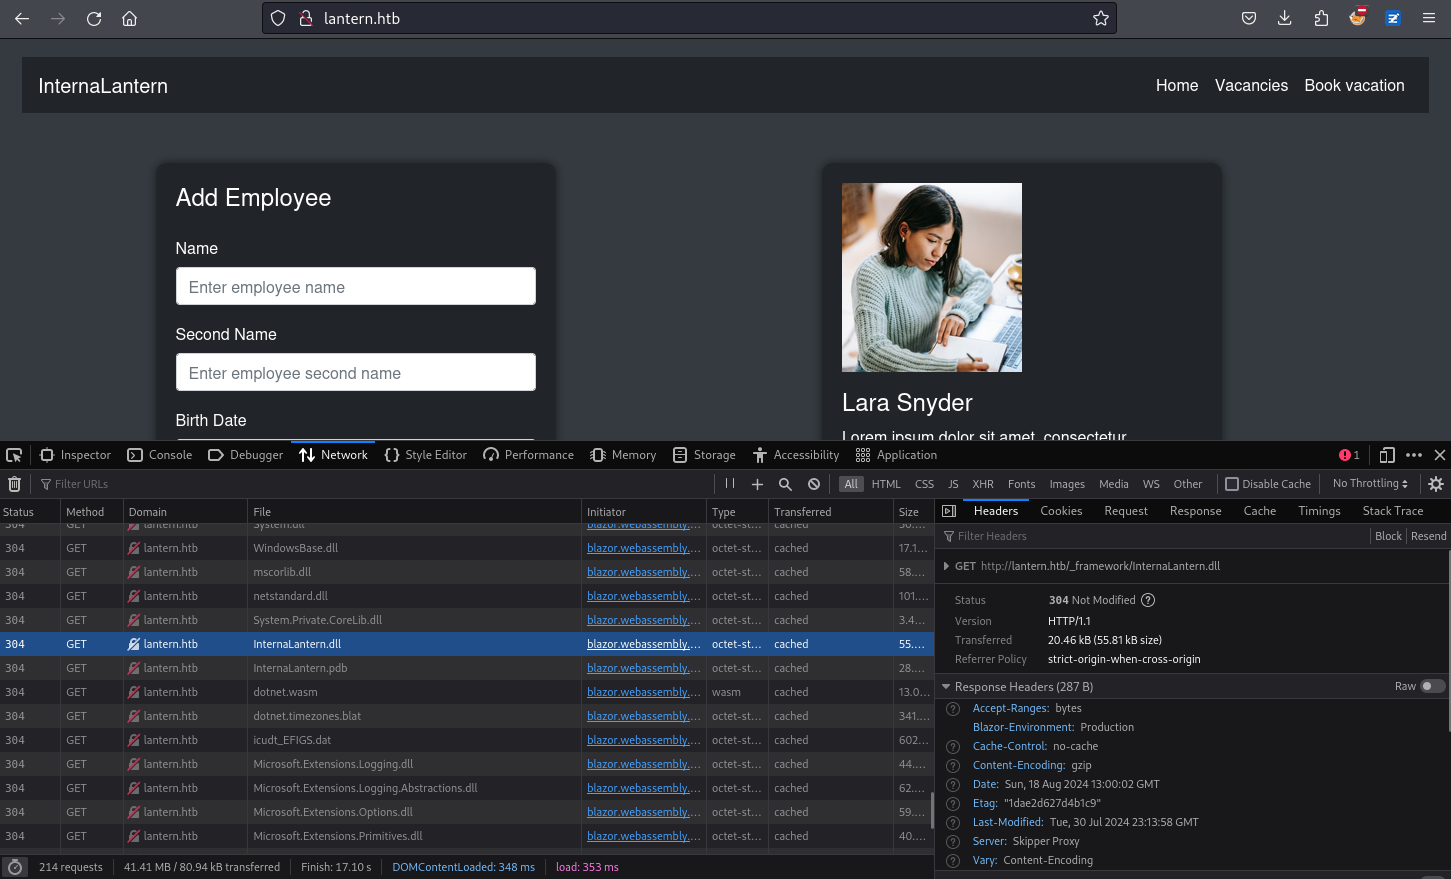
Task: Open the Timings details tab
Action: point(1319,511)
